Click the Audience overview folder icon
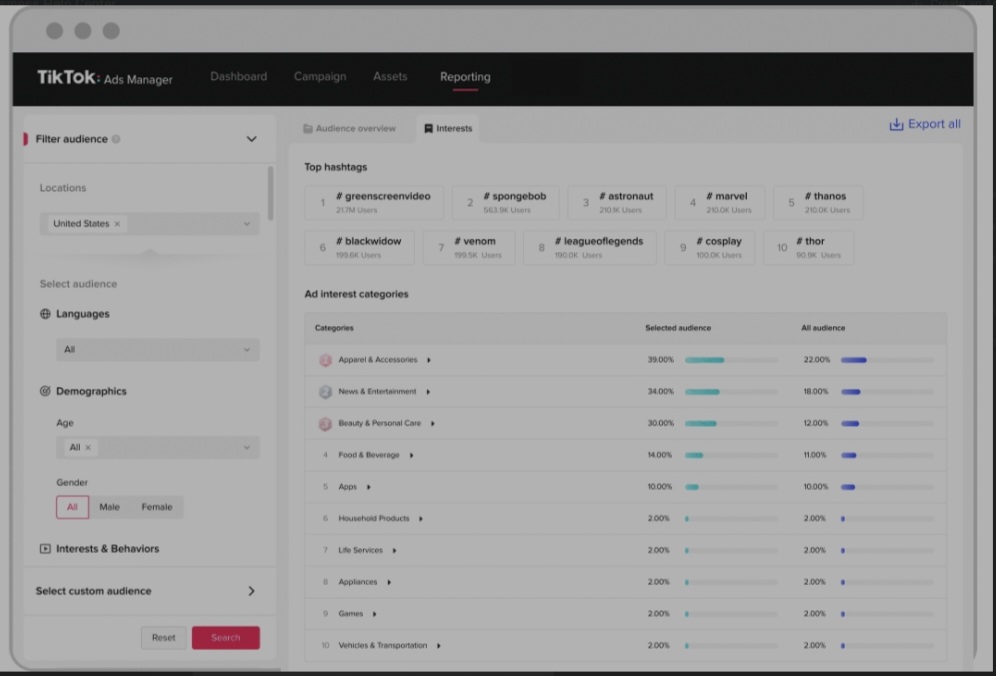Screen dimensions: 996x676 click(x=308, y=128)
